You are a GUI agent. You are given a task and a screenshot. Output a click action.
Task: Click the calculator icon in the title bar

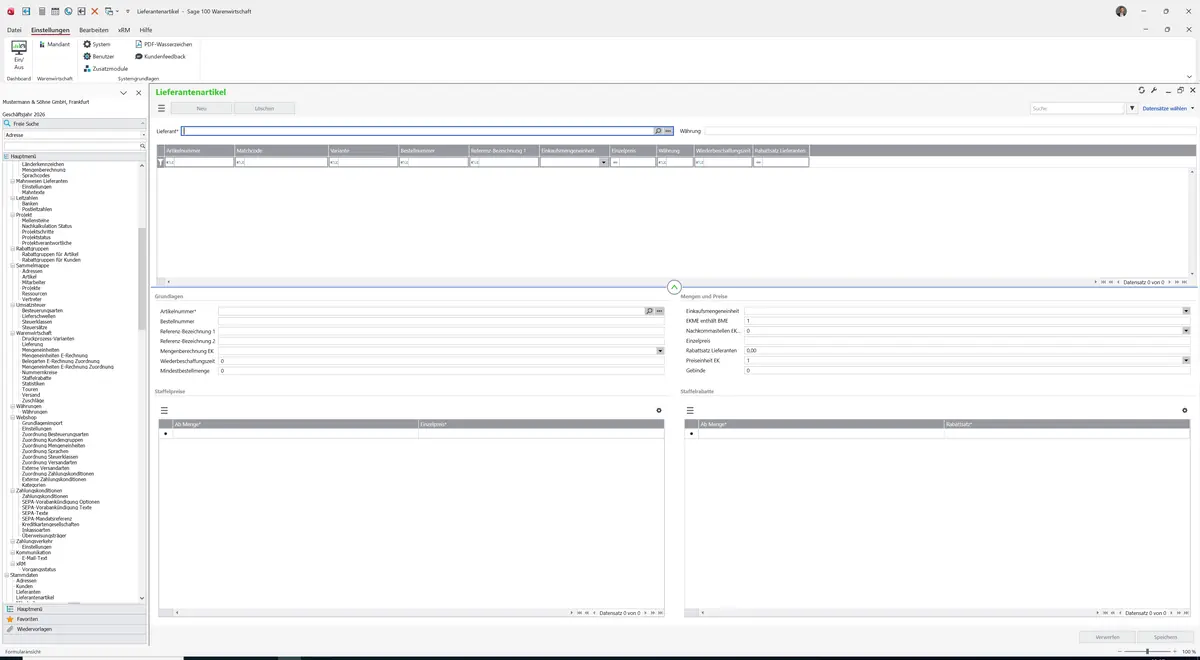point(41,11)
